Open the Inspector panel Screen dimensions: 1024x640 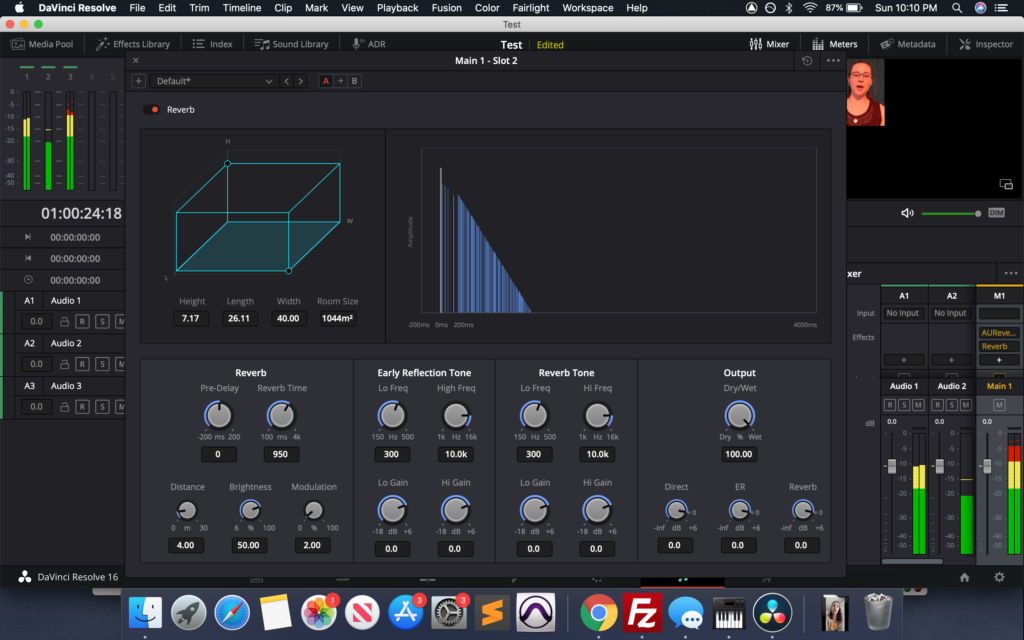point(986,44)
